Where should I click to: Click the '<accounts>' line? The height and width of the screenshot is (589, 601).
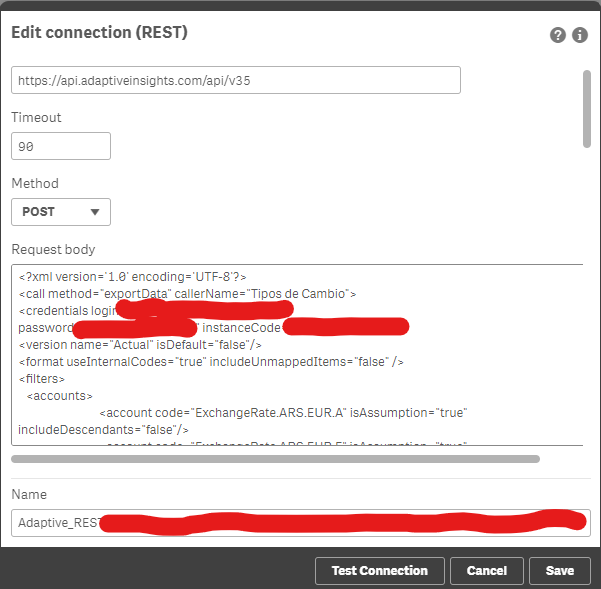tap(59, 396)
